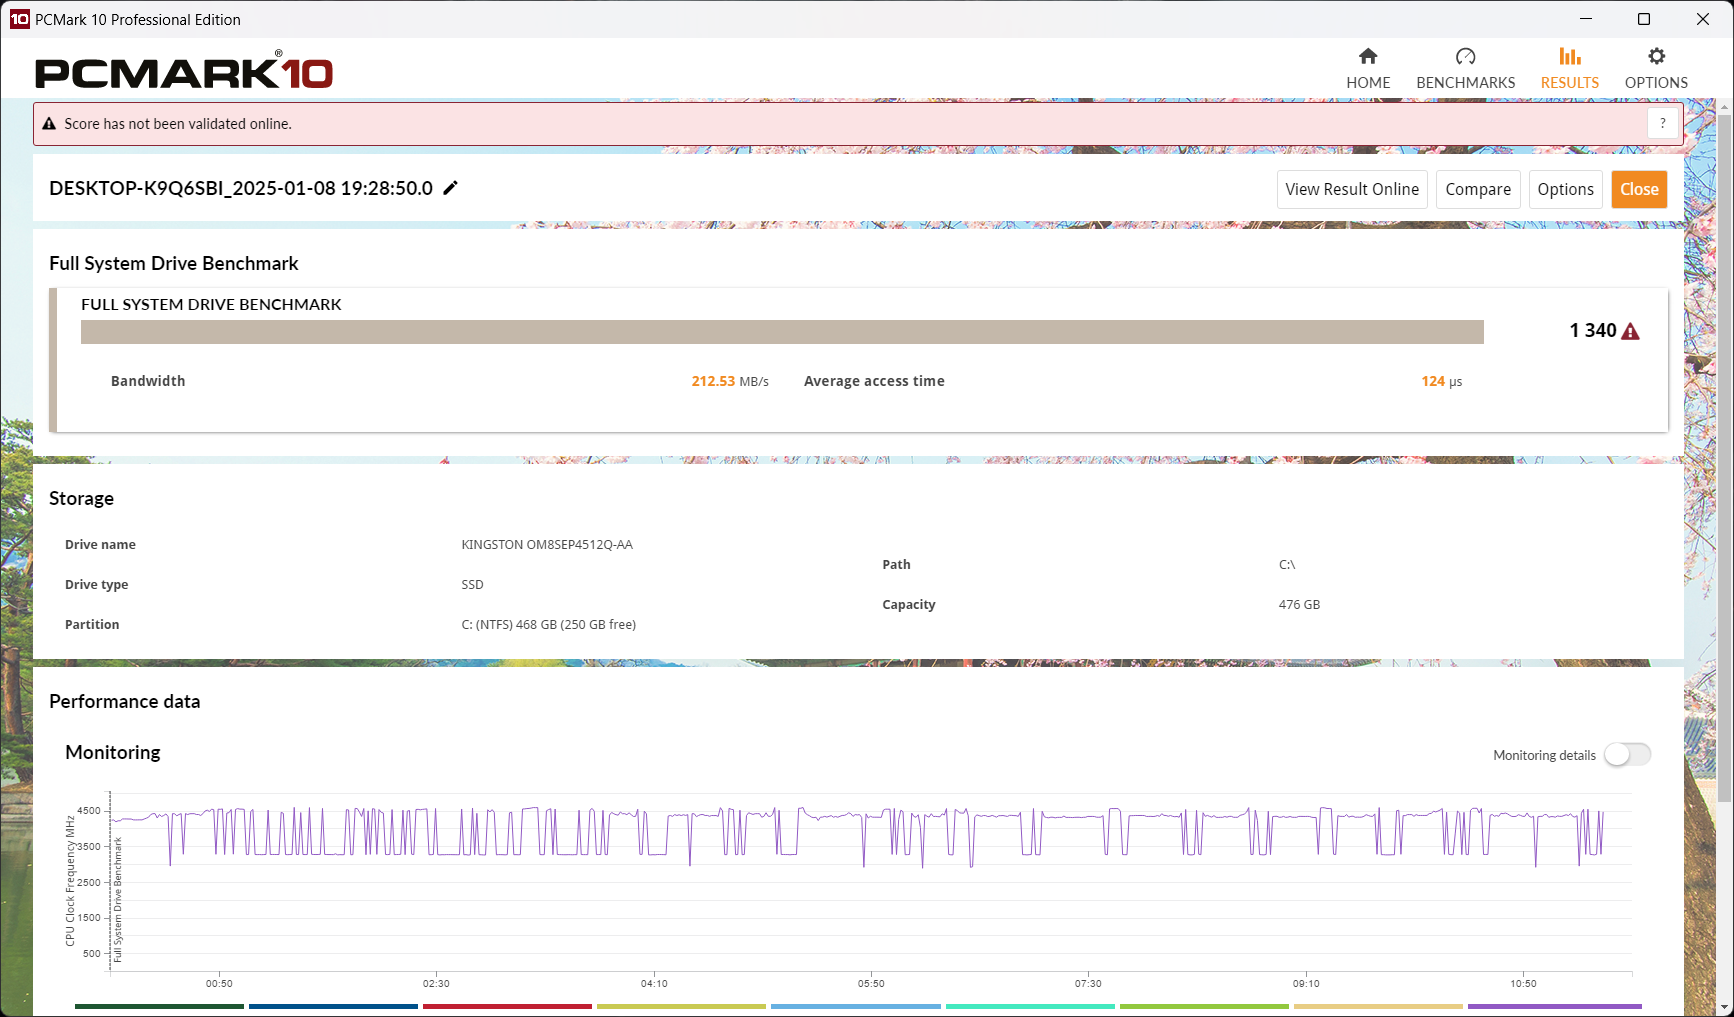
Task: Click the benchmark score 1 340
Action: tap(1593, 331)
